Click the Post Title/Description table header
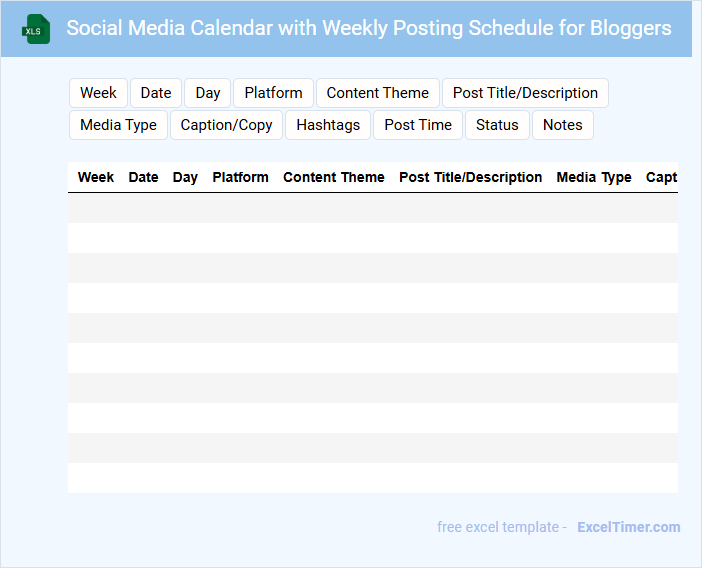Image resolution: width=702 pixels, height=568 pixels. (x=470, y=177)
